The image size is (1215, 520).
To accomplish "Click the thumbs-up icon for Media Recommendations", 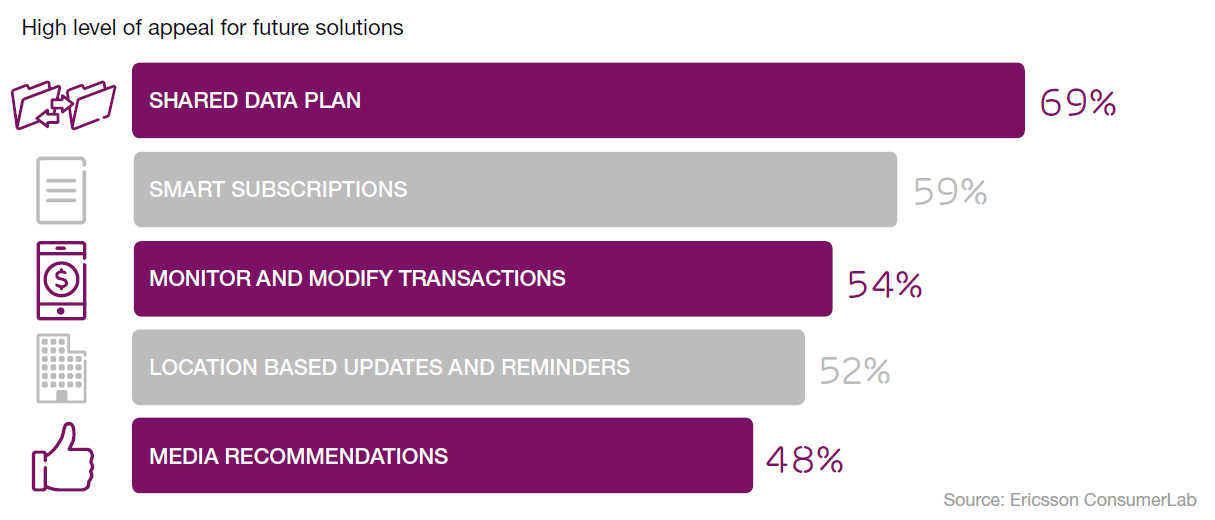I will [x=62, y=457].
